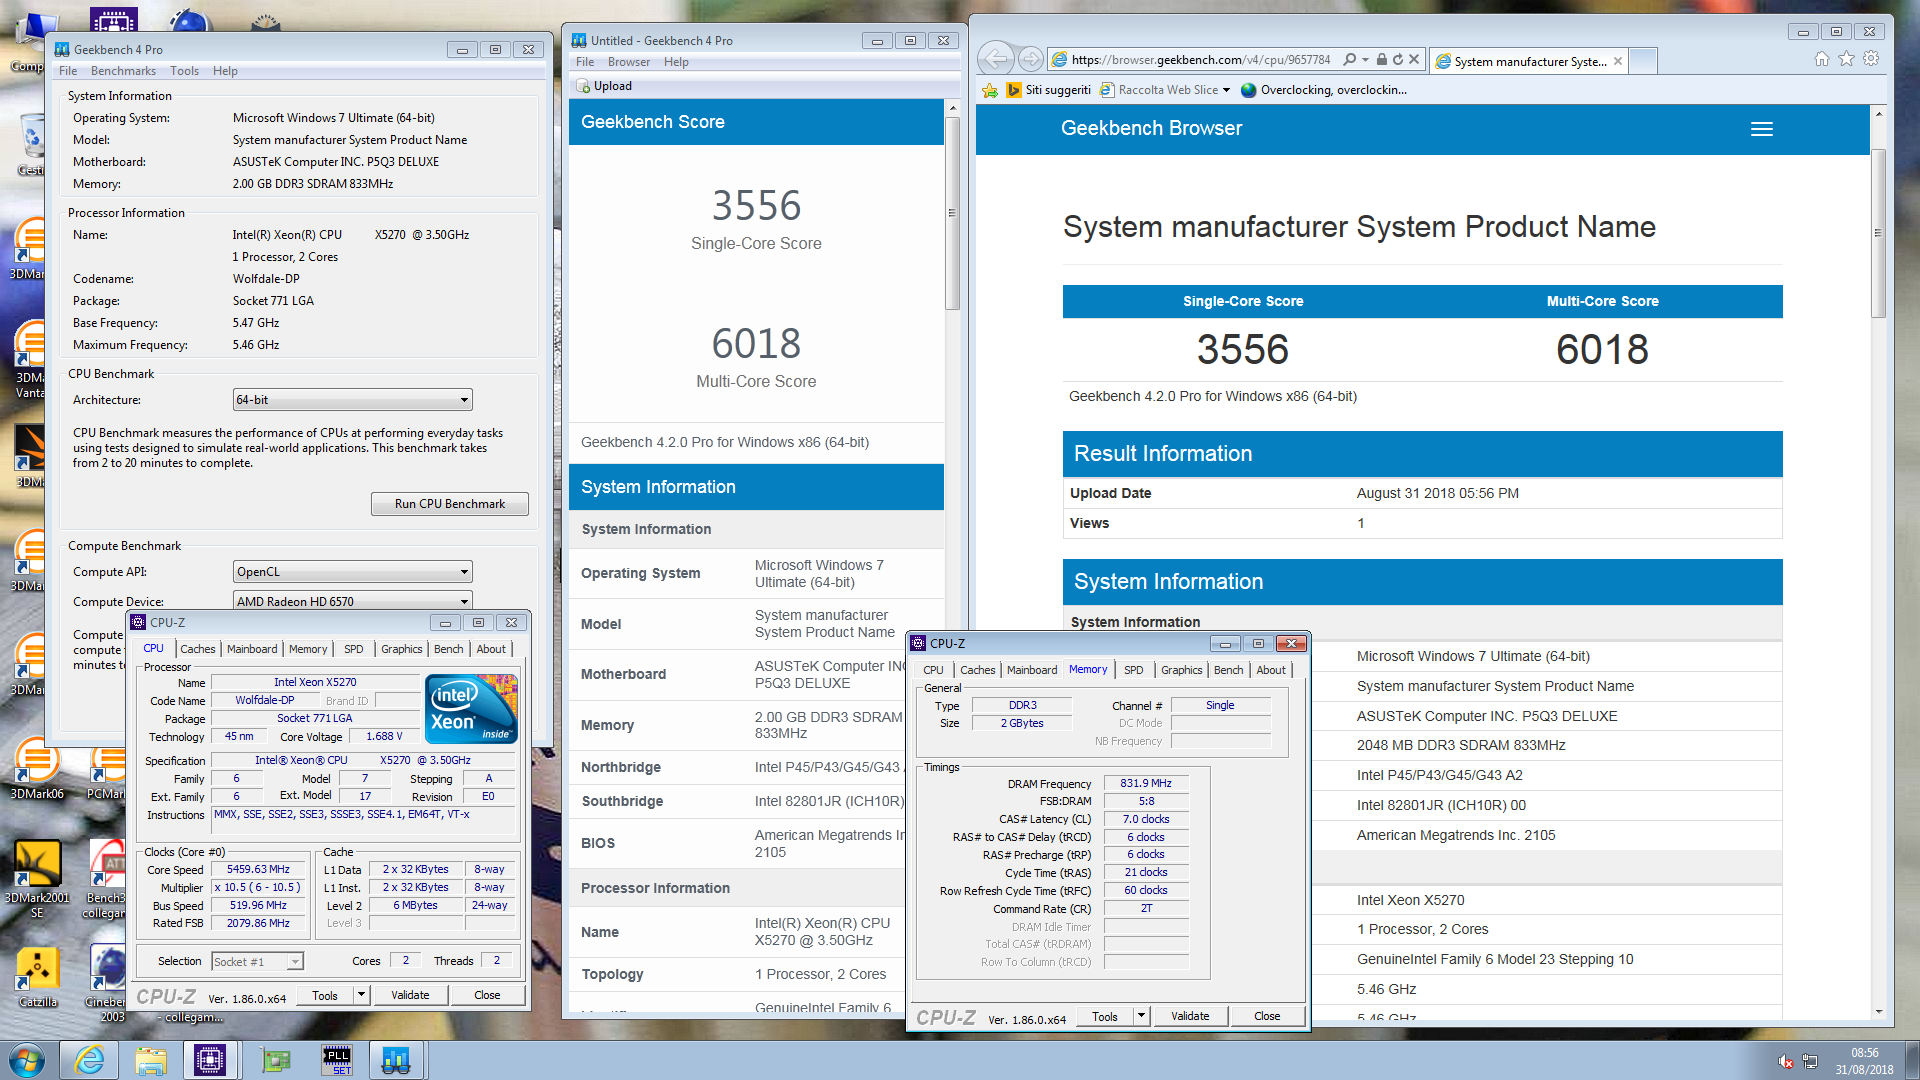This screenshot has height=1080, width=1920.
Task: Open Tools menu in Geekbench 4 Pro
Action: pos(184,71)
